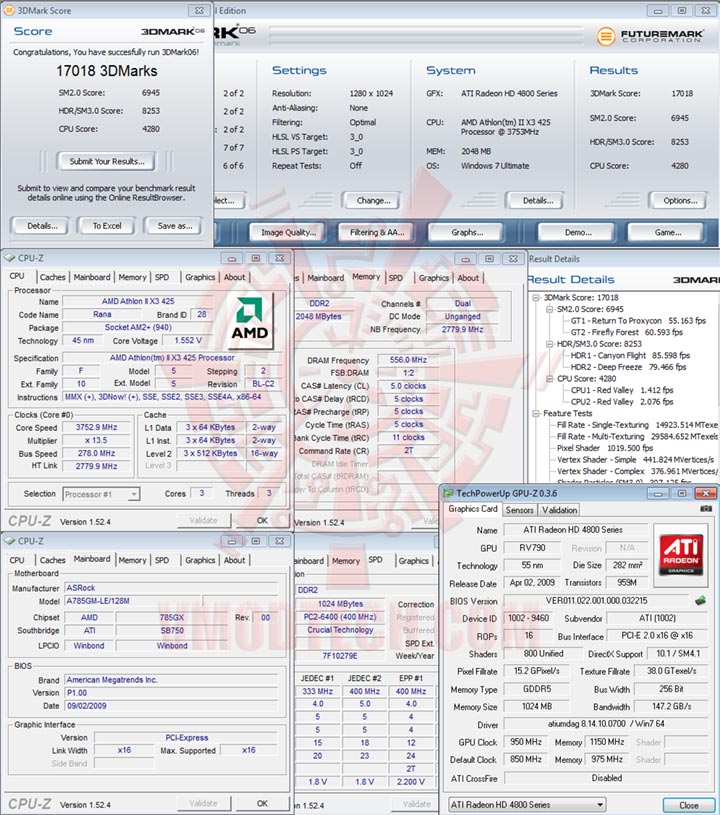Click the BIOS save chip icon in GPU-Z
Image resolution: width=720 pixels, height=815 pixels.
click(700, 601)
